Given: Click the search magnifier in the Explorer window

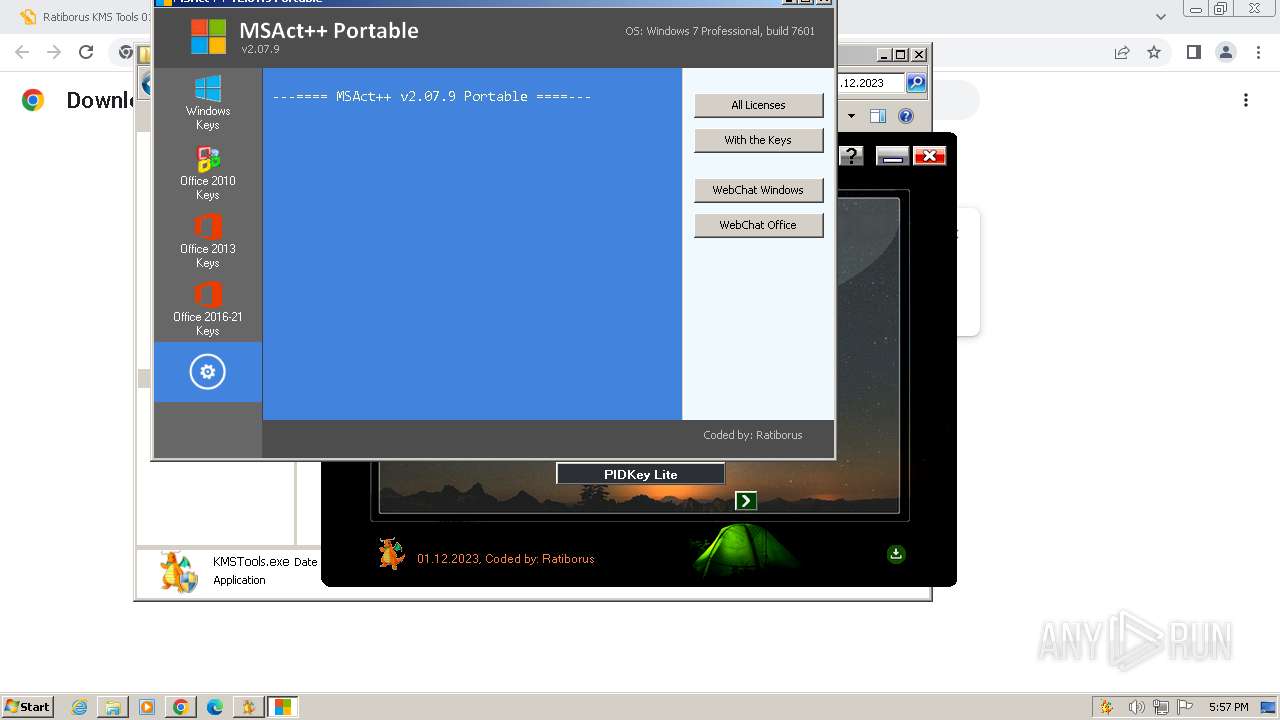Looking at the screenshot, I should click(916, 83).
